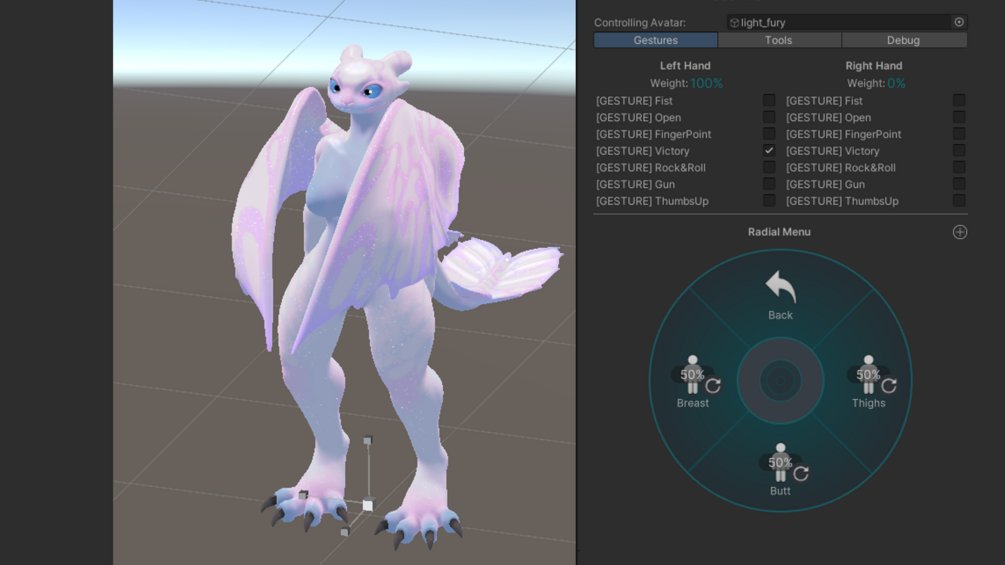Viewport: 1005px width, 565px height.
Task: Enable Right Hand Gun gesture
Action: [x=959, y=184]
